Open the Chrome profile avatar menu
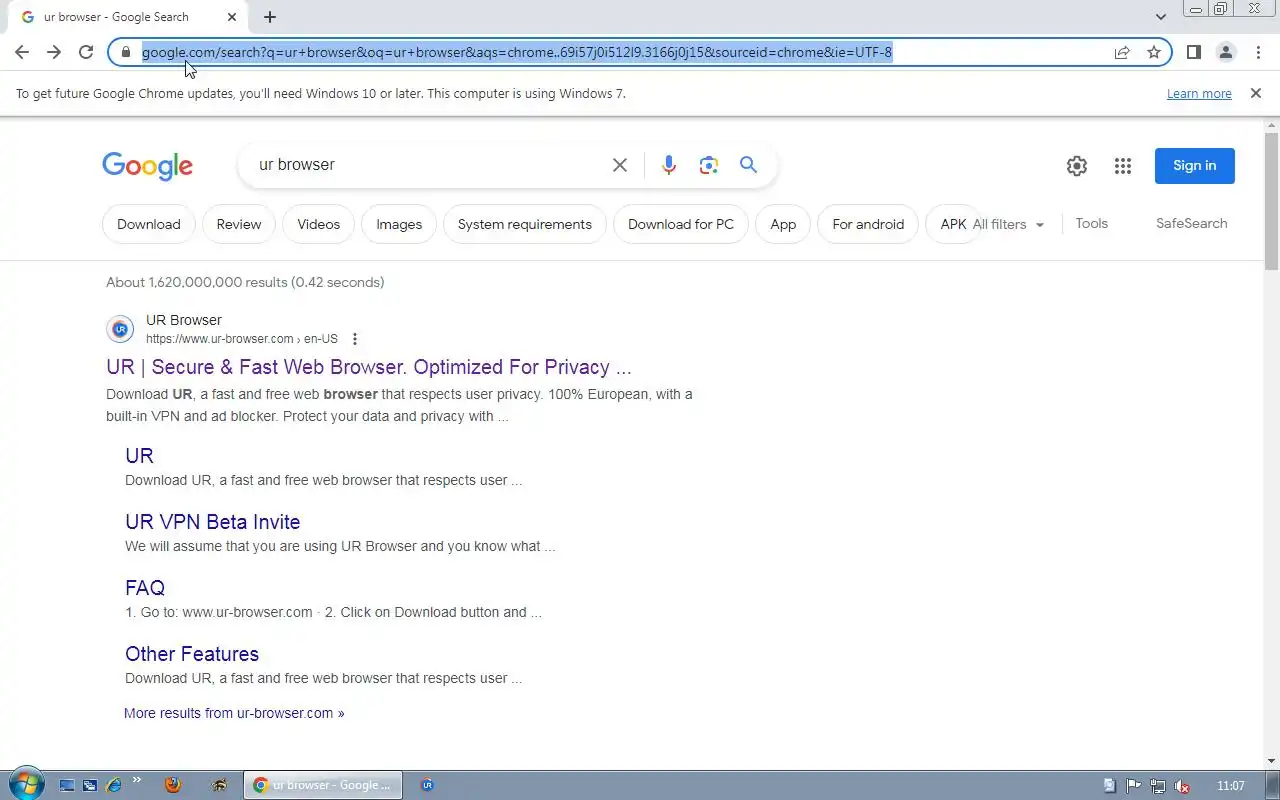 (1225, 52)
